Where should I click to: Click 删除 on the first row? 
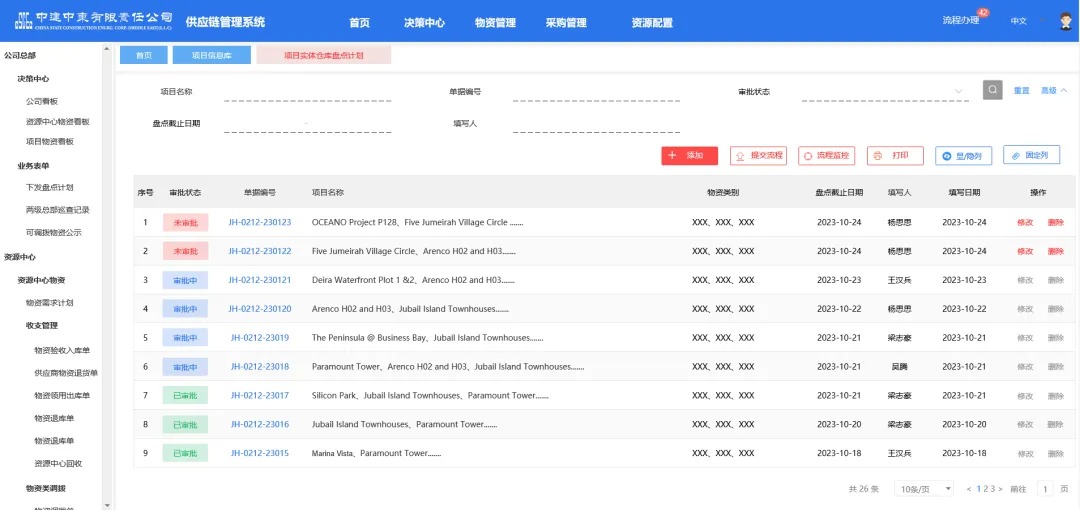pyautogui.click(x=1056, y=222)
